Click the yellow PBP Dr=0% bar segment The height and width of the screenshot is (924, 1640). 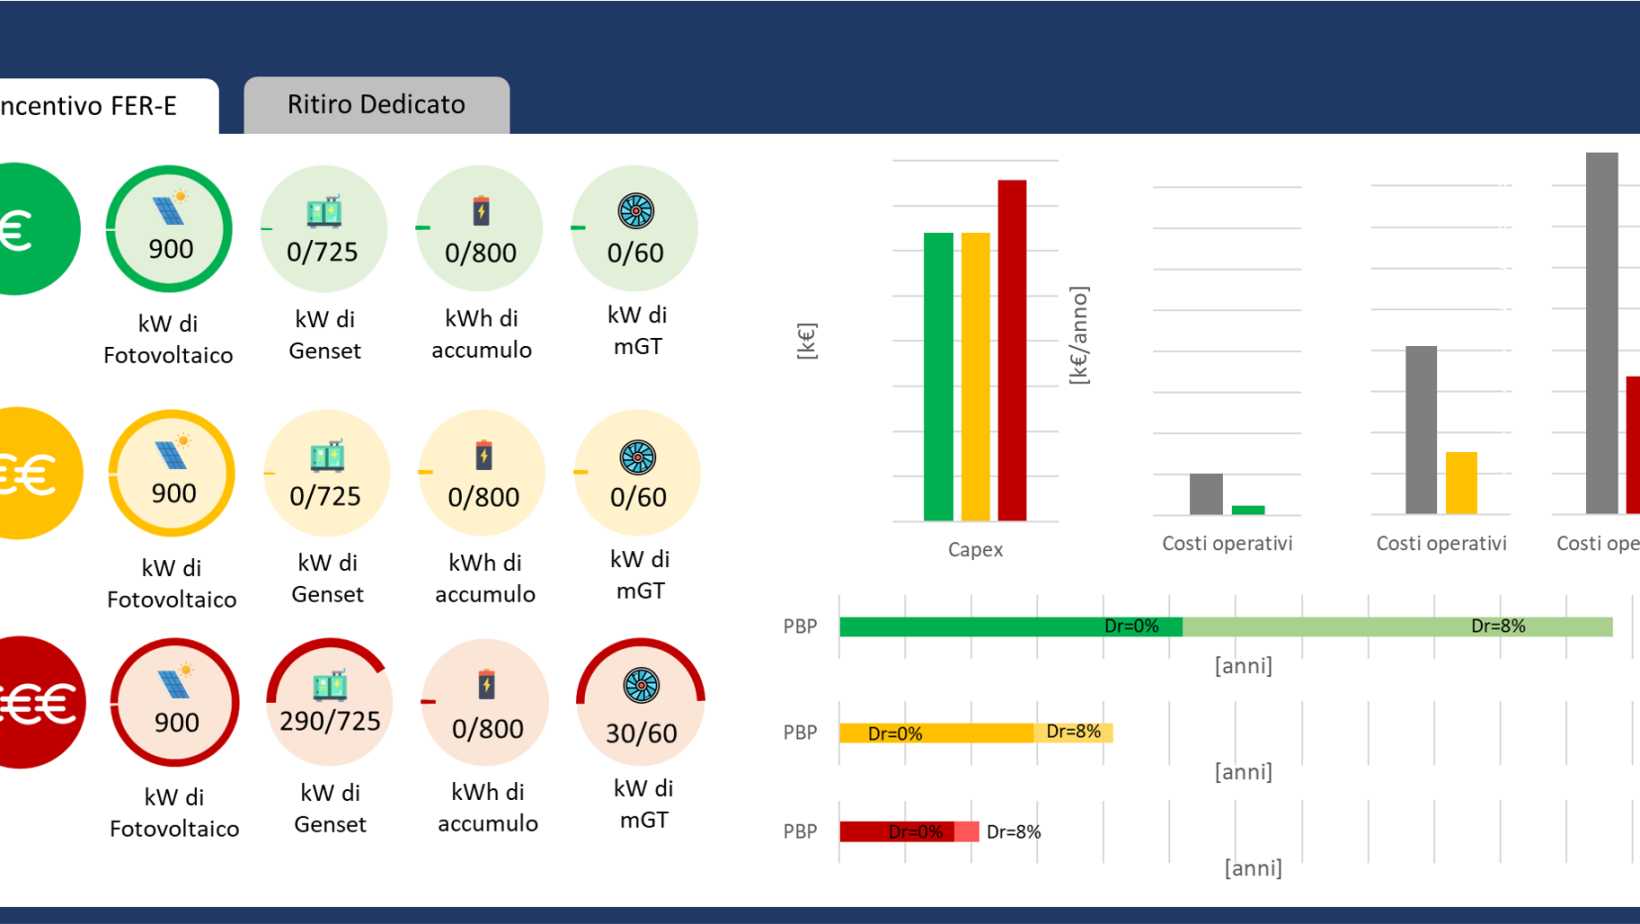937,733
